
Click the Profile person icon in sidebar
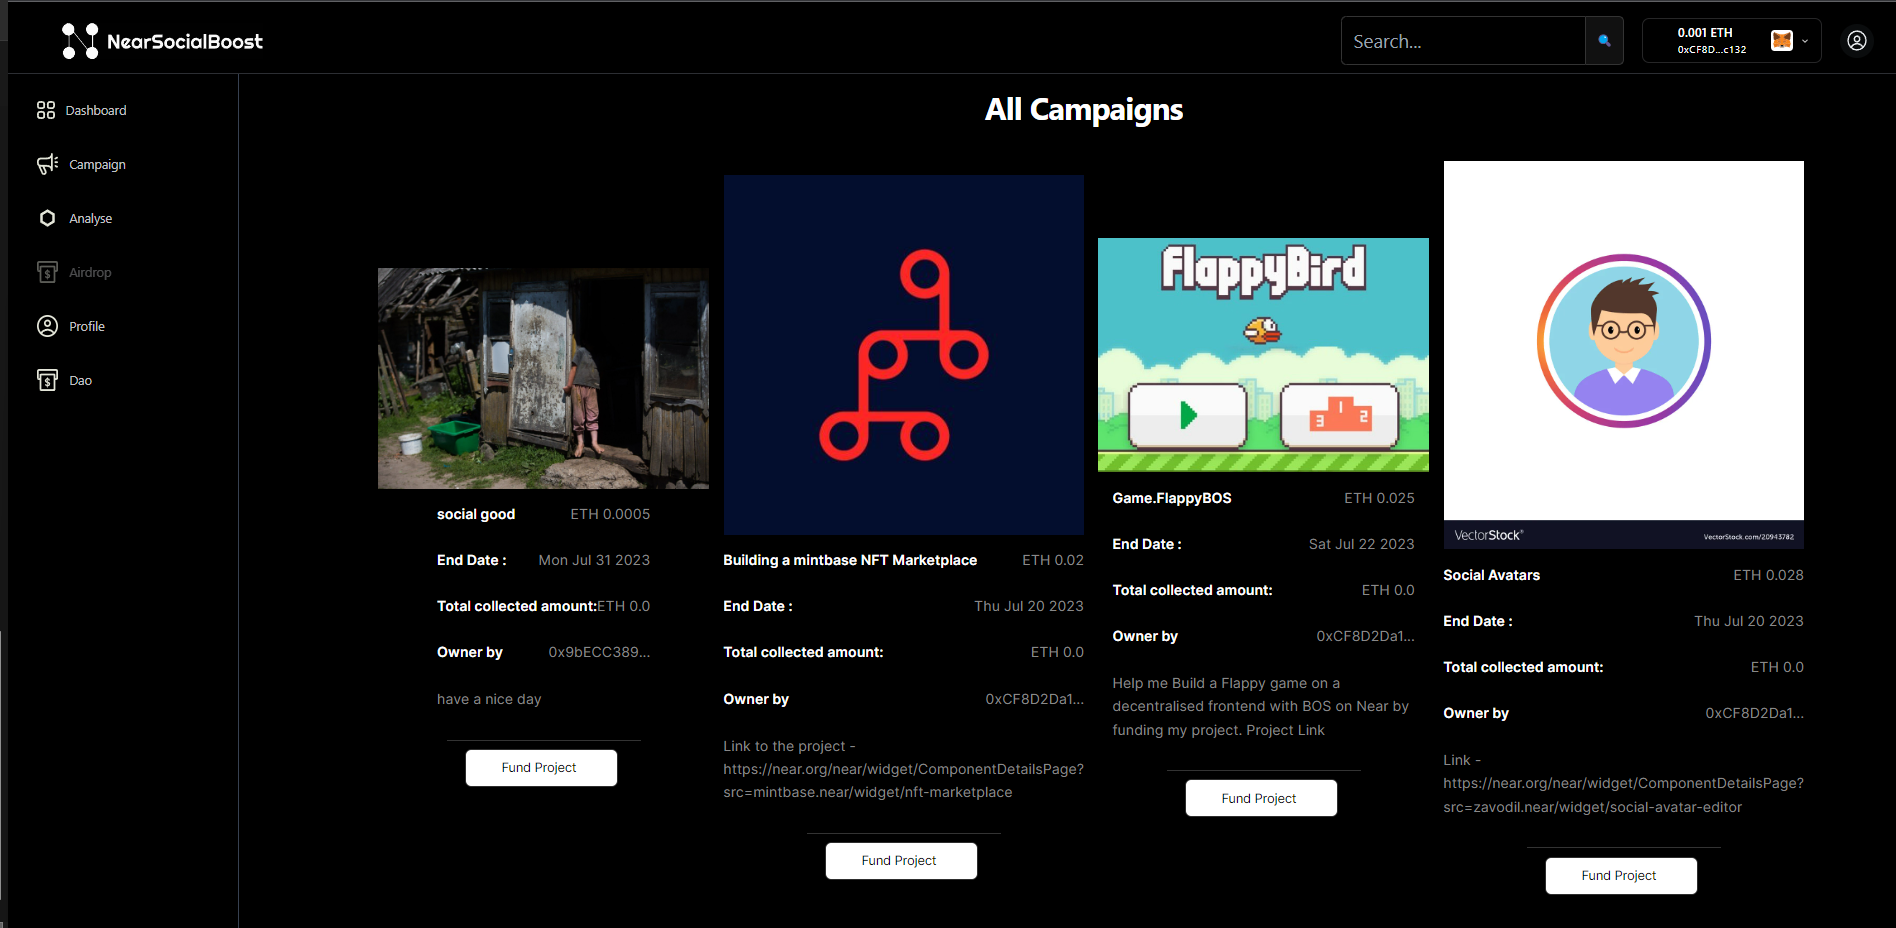click(x=47, y=326)
